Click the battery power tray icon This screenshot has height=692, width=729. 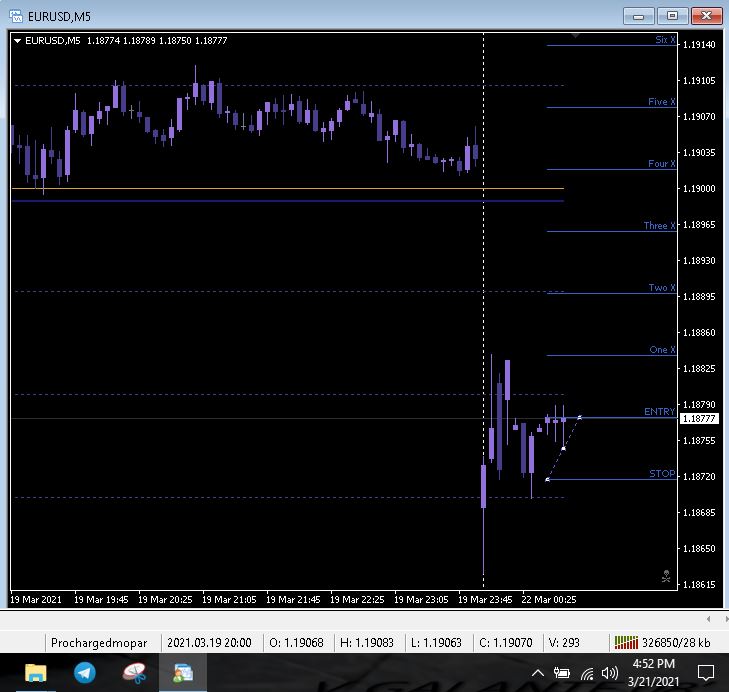tap(562, 673)
